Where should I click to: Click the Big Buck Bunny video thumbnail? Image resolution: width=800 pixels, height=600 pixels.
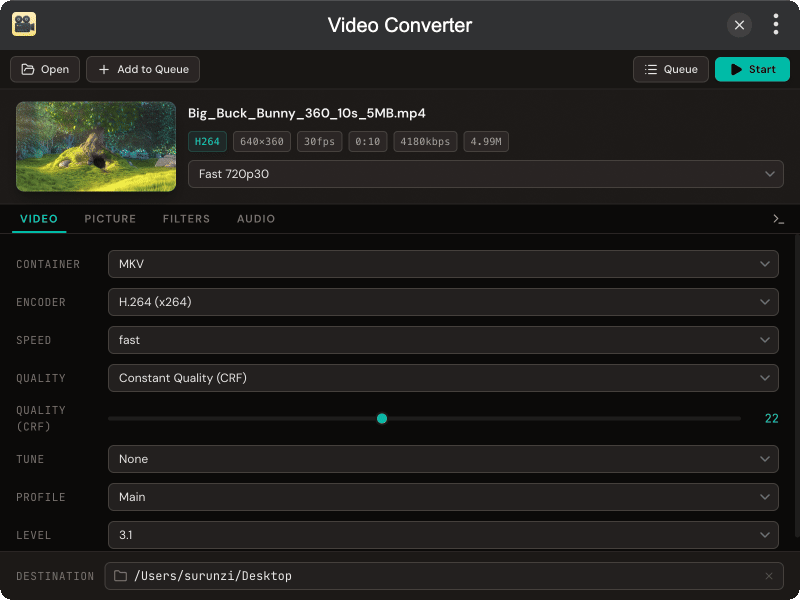coord(96,146)
